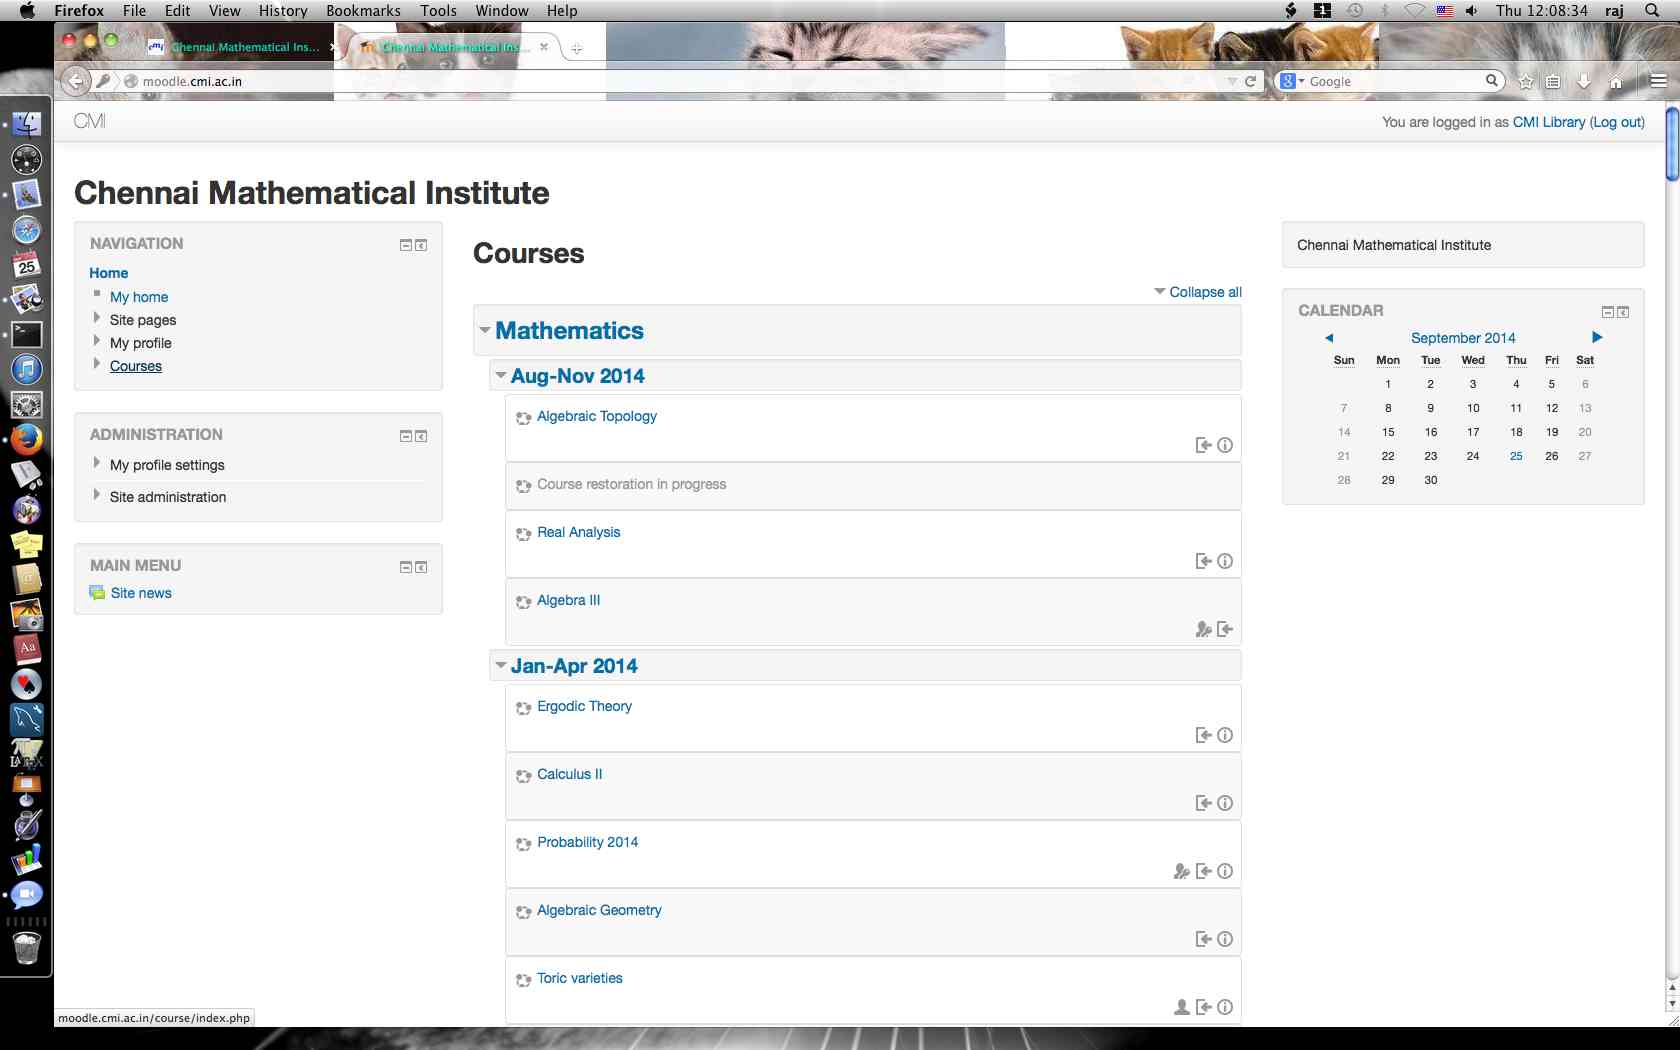Image resolution: width=1680 pixels, height=1050 pixels.
Task: Open Terminal from the dock
Action: tap(27, 334)
